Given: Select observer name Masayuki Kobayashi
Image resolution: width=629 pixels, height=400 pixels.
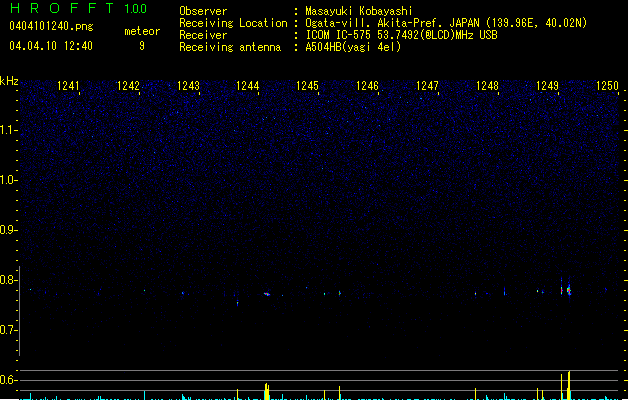Looking at the screenshot, I should pyautogui.click(x=359, y=11).
